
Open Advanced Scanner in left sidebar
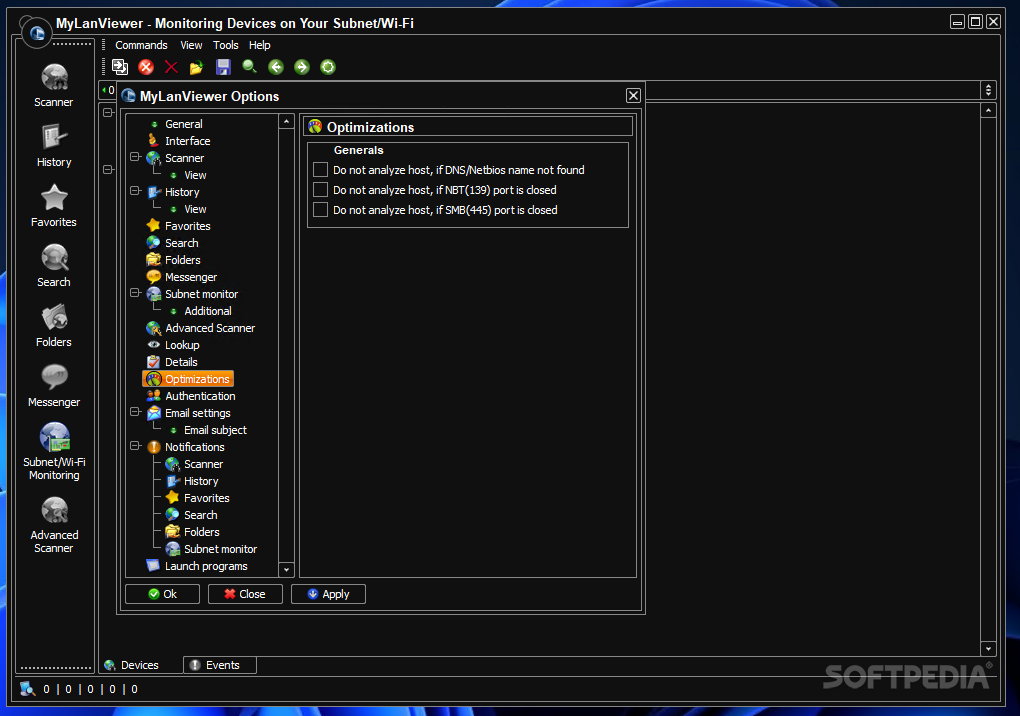54,525
